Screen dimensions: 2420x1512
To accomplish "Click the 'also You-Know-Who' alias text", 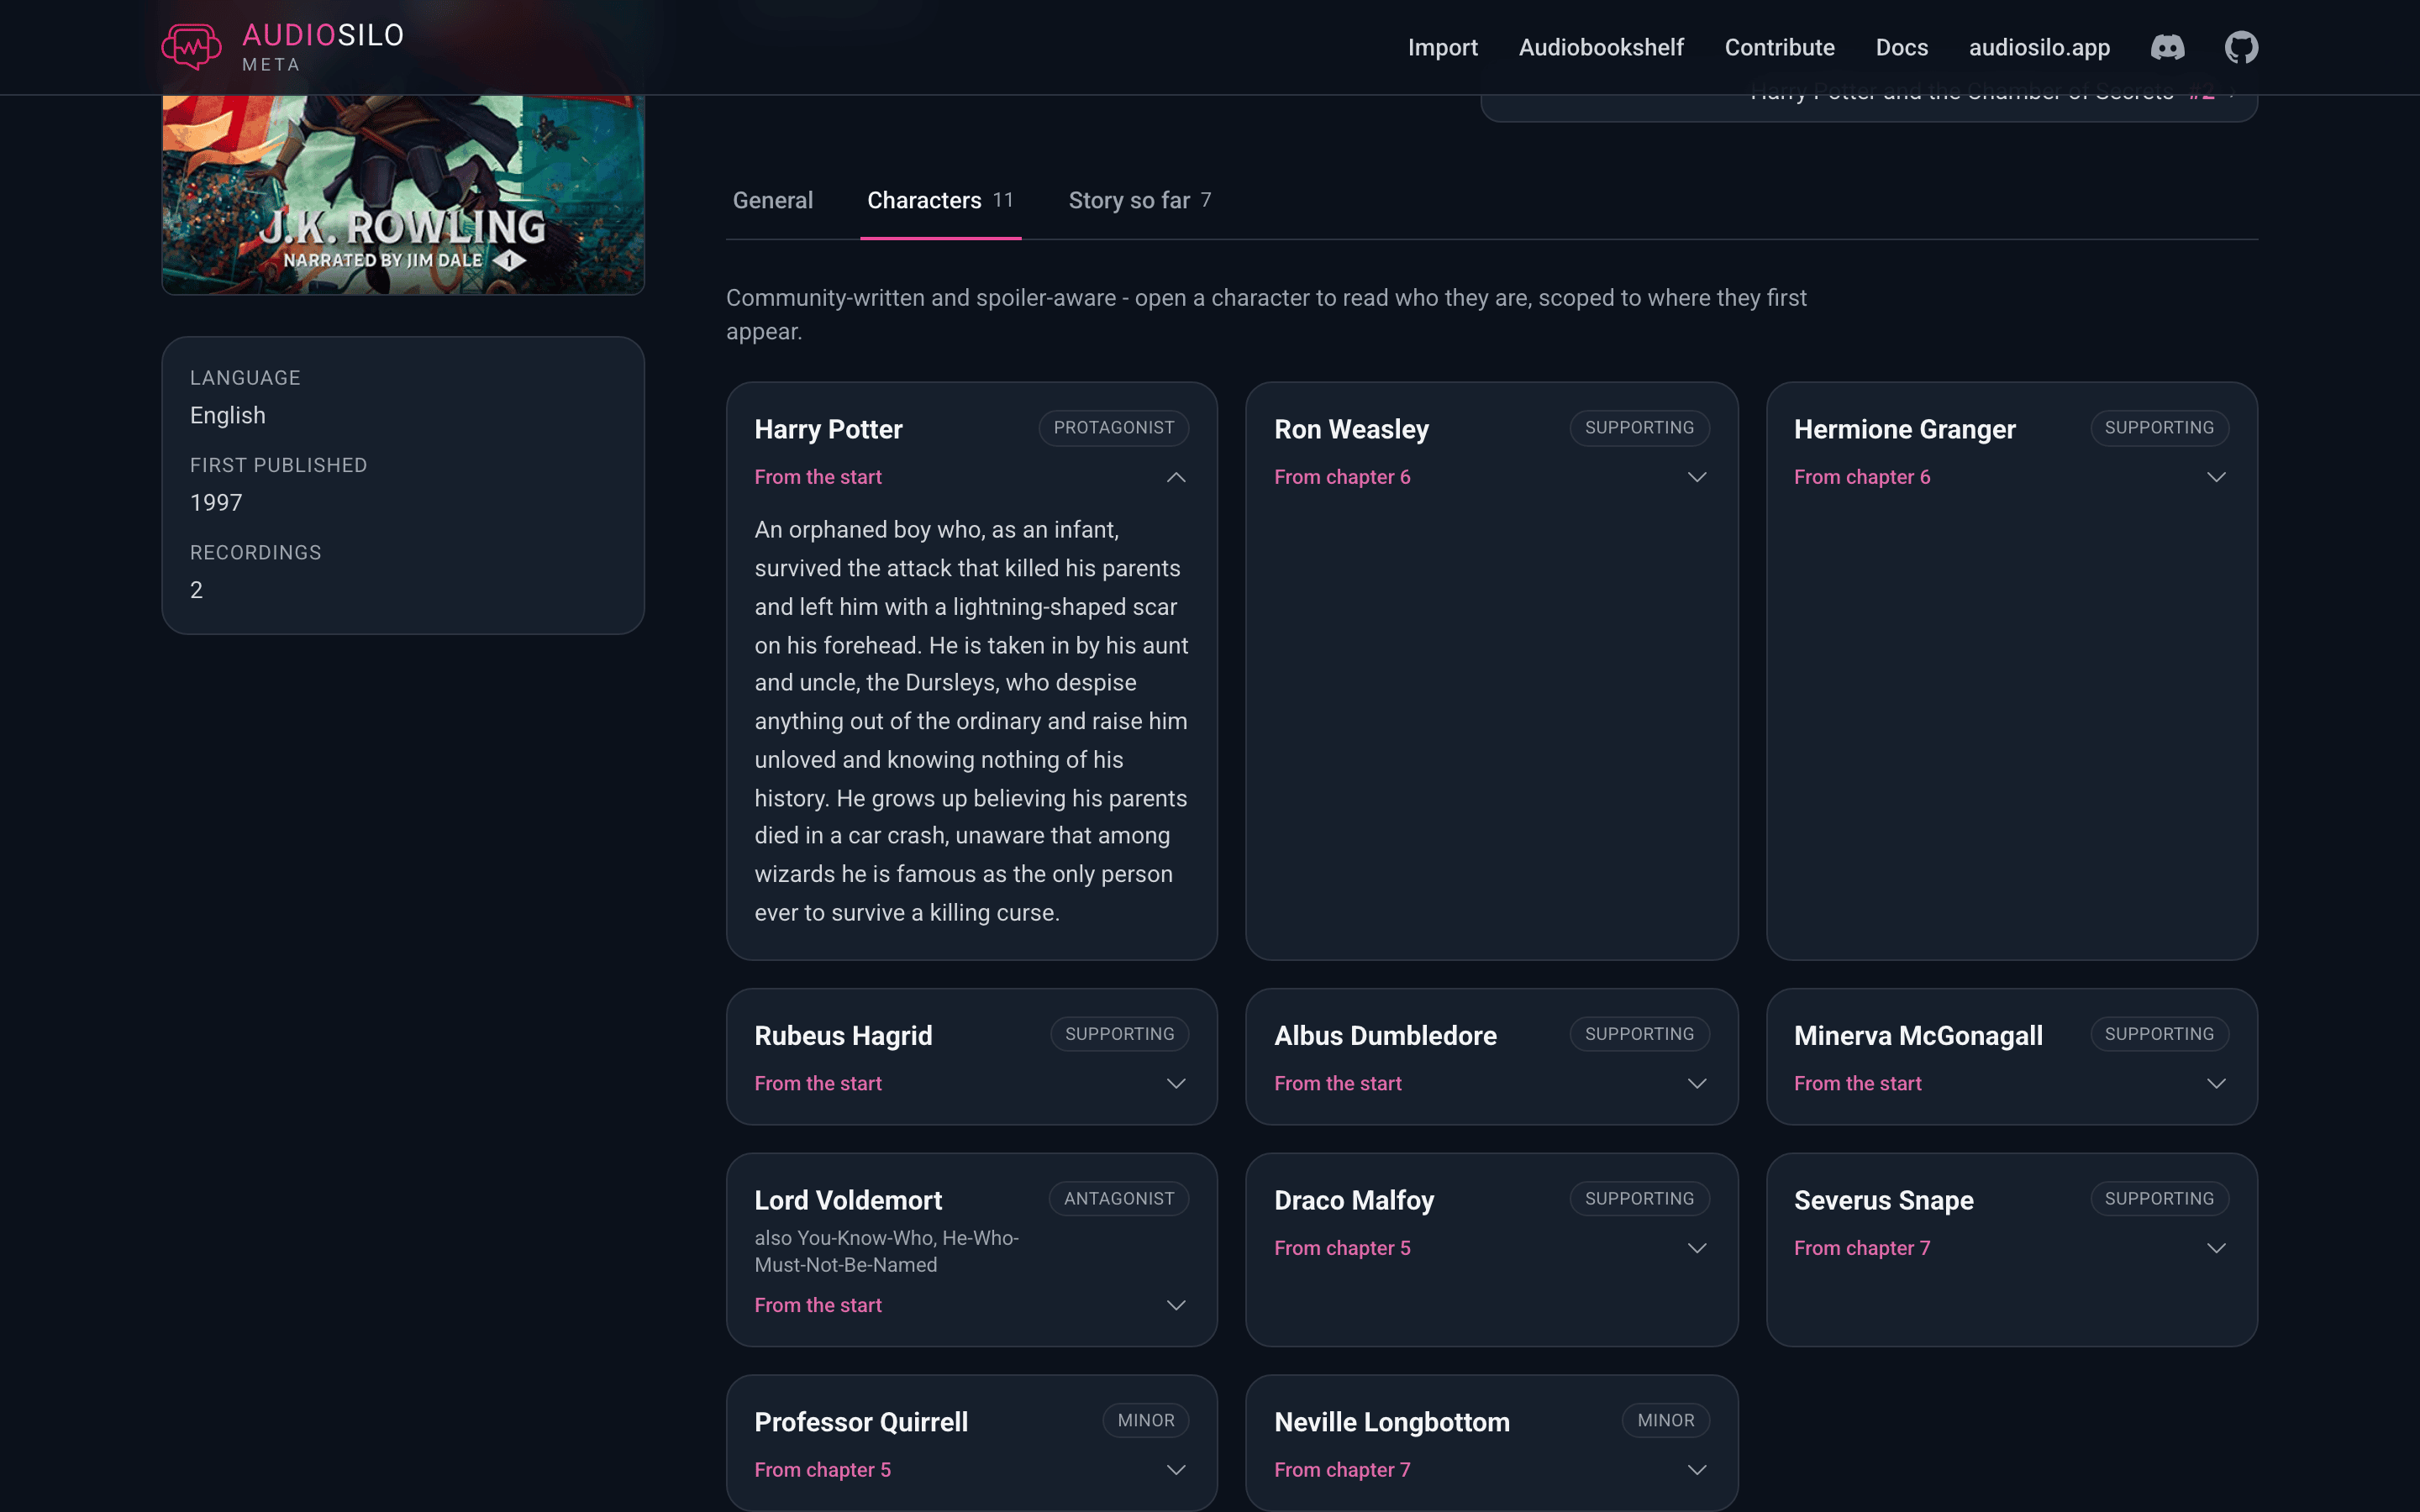I will (886, 1251).
